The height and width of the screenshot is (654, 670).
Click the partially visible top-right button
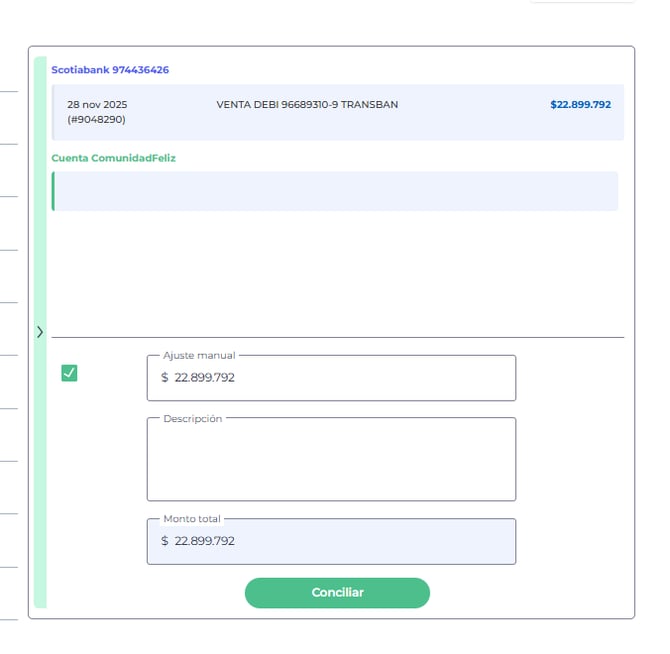582,1
